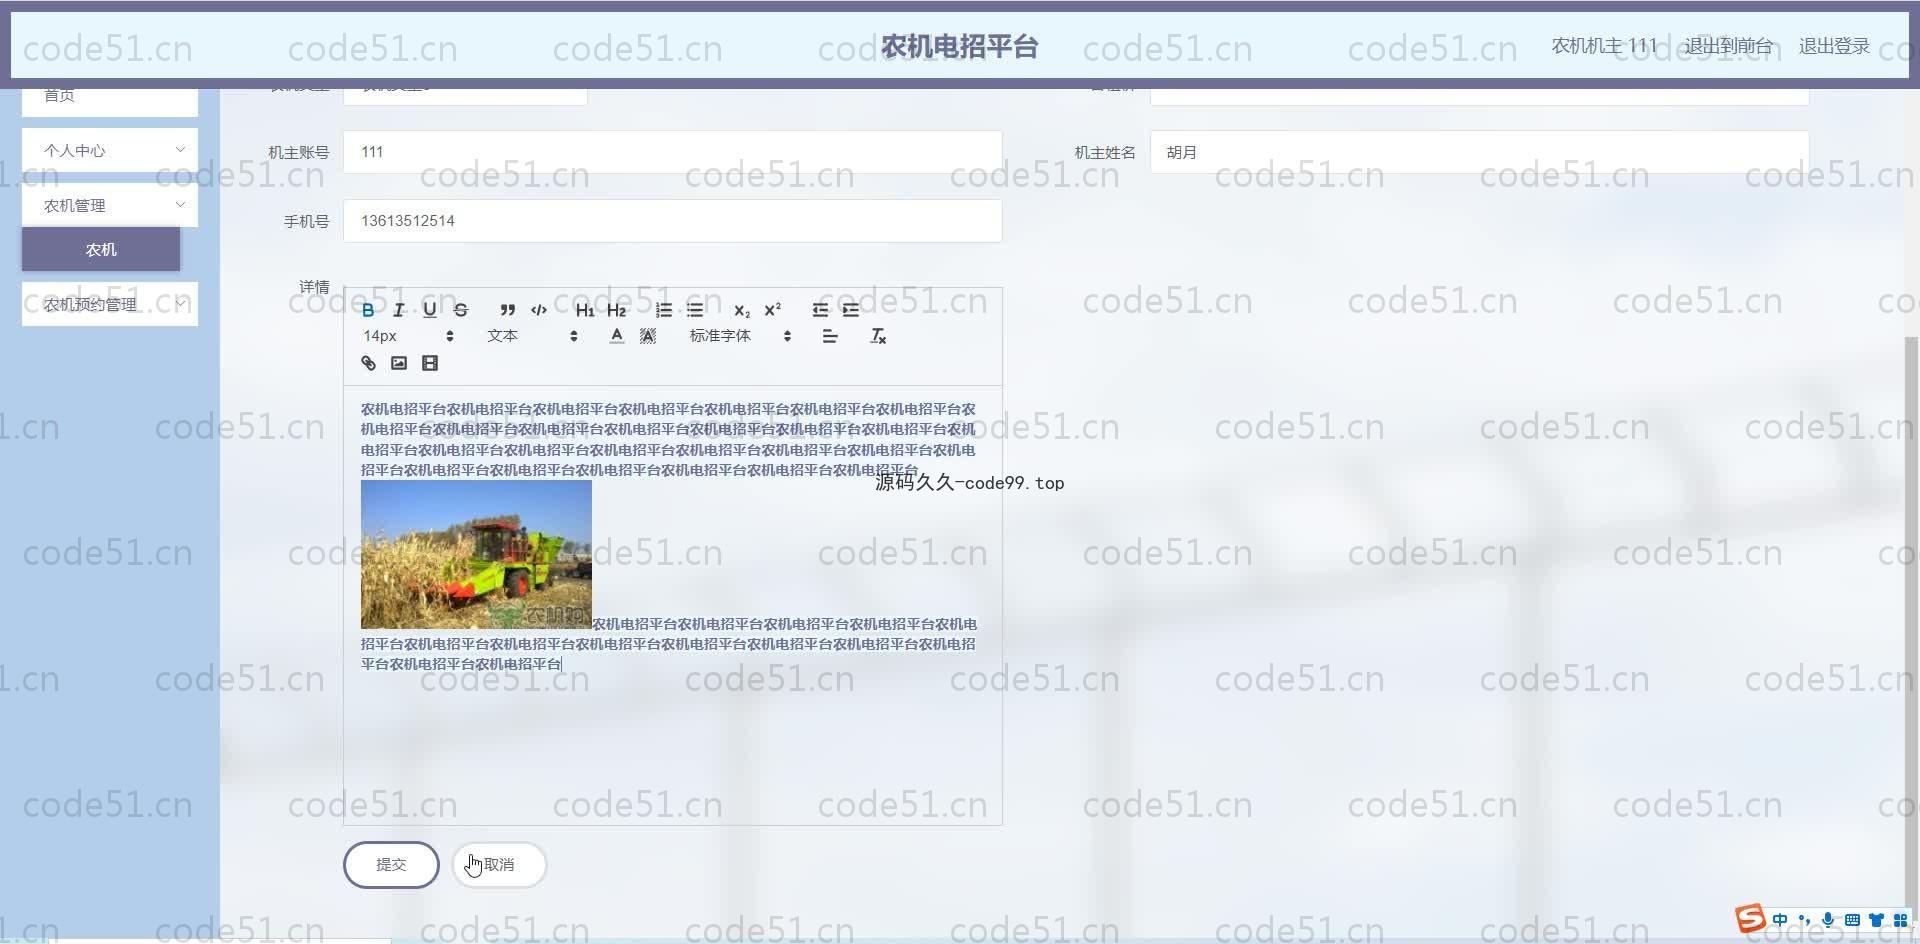Clear text formatting

coord(878,336)
